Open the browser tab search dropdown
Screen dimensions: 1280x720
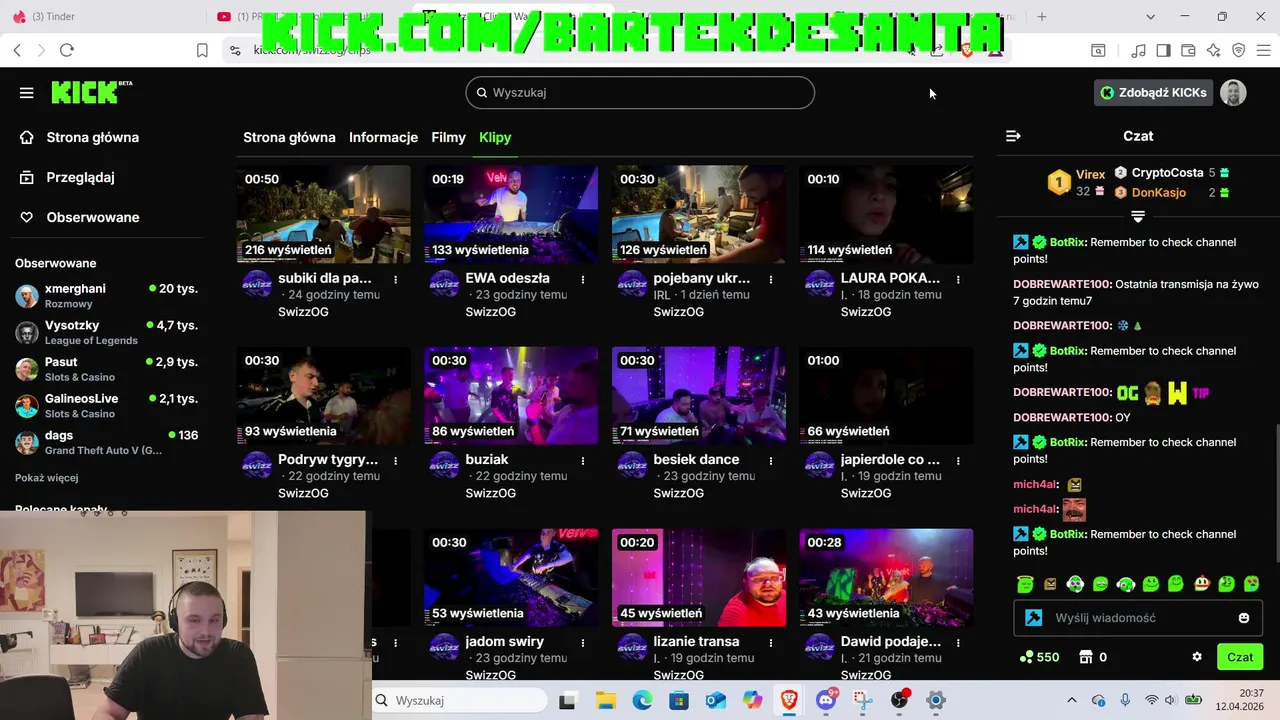[1150, 17]
